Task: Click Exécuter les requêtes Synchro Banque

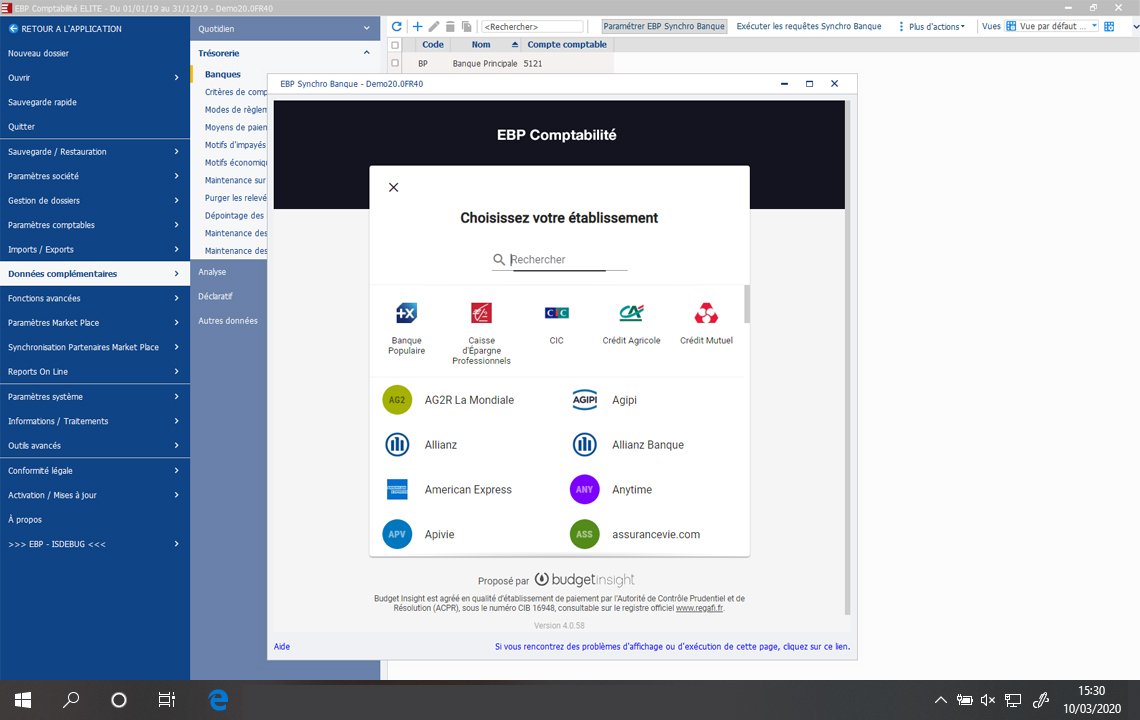Action: (808, 26)
